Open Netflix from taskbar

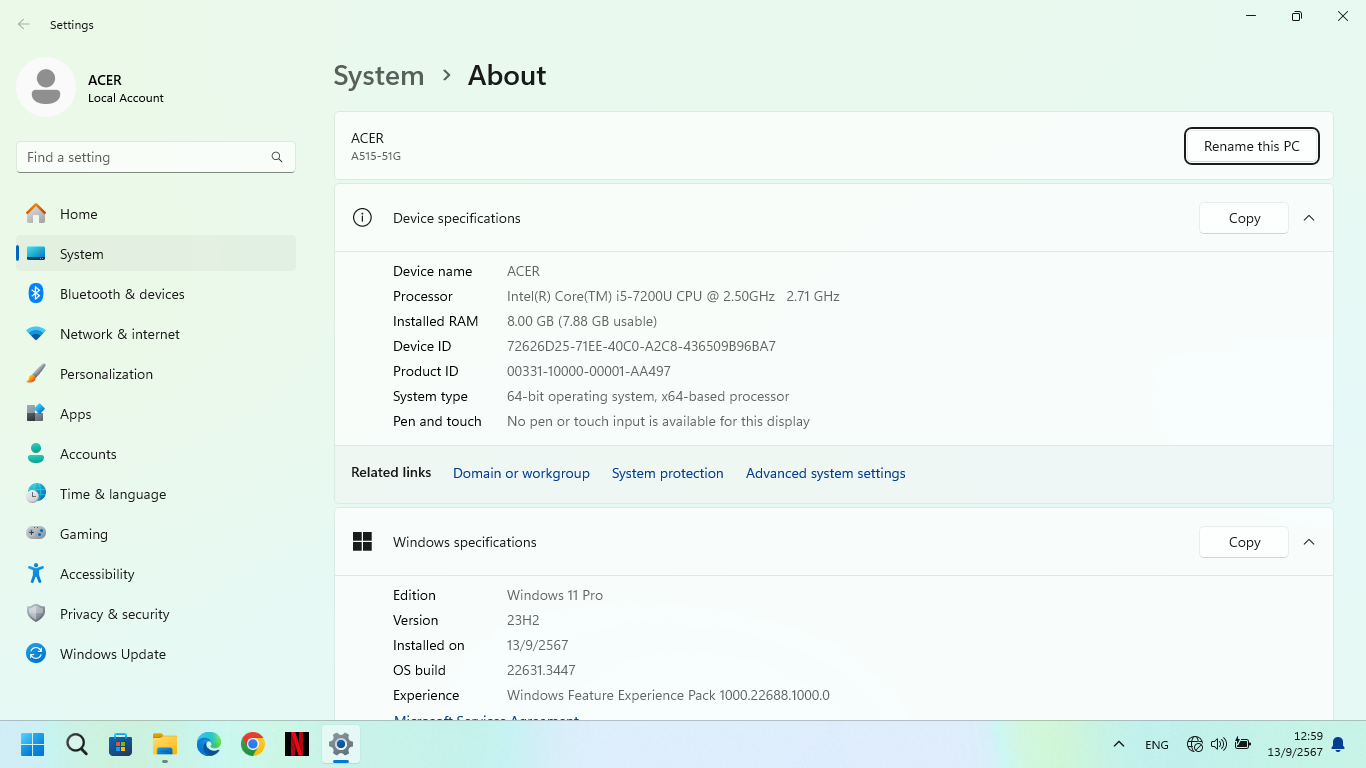tap(297, 744)
